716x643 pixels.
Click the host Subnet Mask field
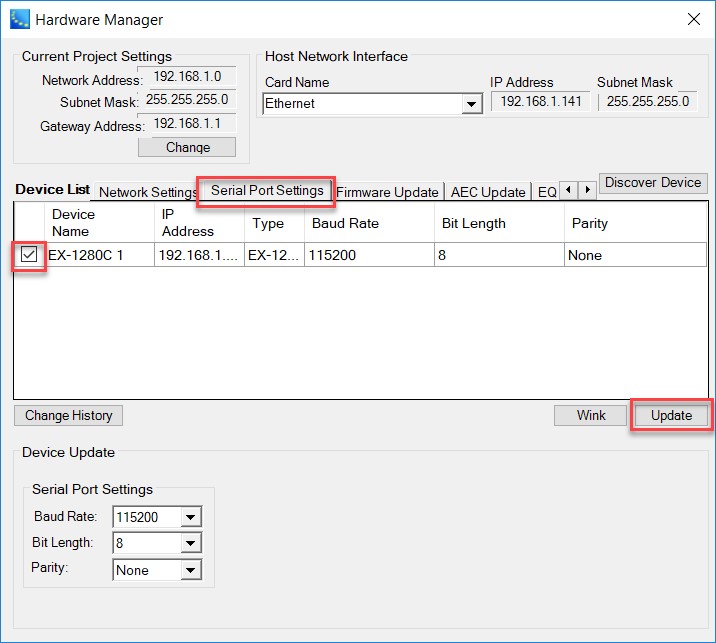pyautogui.click(x=648, y=101)
